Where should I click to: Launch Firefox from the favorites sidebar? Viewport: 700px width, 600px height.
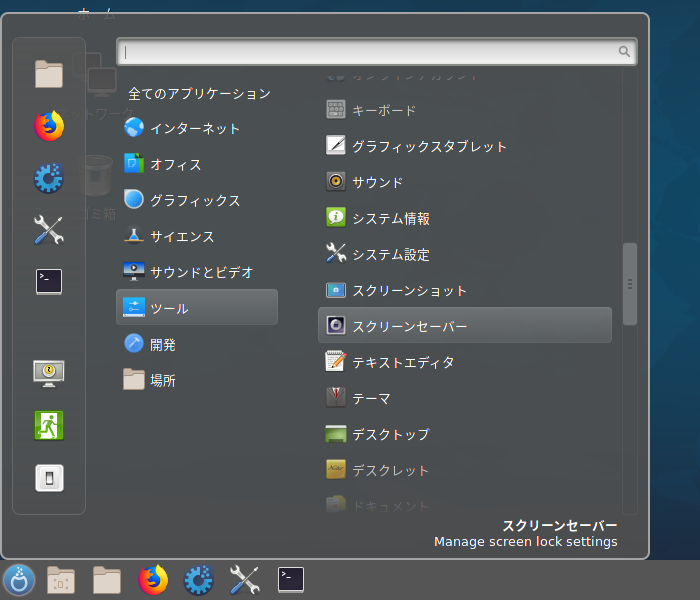point(49,126)
